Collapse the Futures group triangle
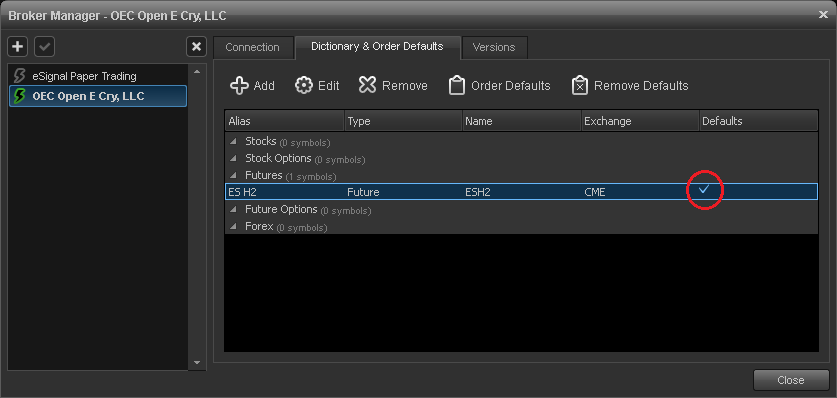Image resolution: width=837 pixels, height=398 pixels. [x=233, y=176]
